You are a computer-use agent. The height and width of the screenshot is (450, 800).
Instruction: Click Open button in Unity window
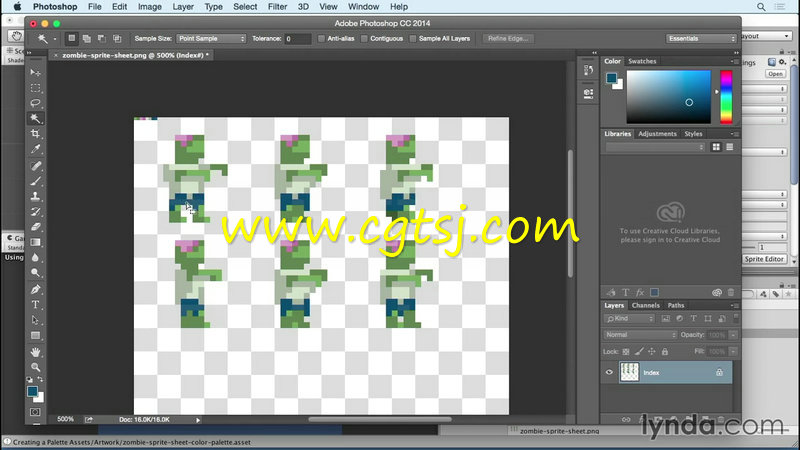pos(775,74)
